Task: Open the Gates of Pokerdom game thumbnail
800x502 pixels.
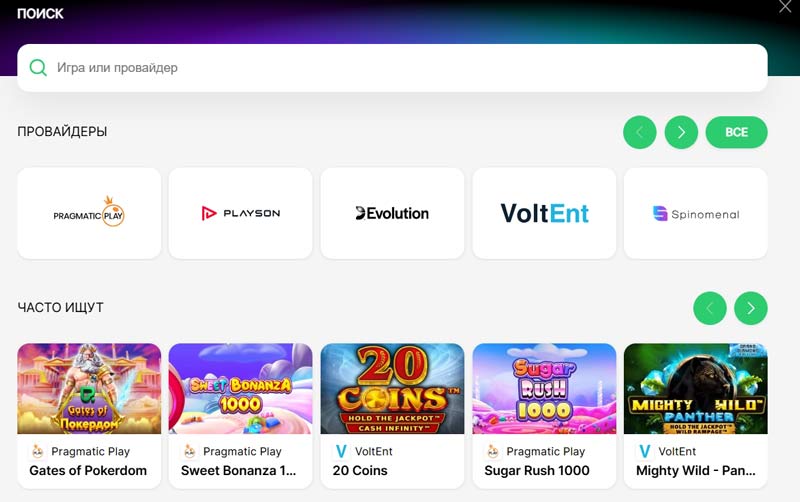Action: (89, 389)
